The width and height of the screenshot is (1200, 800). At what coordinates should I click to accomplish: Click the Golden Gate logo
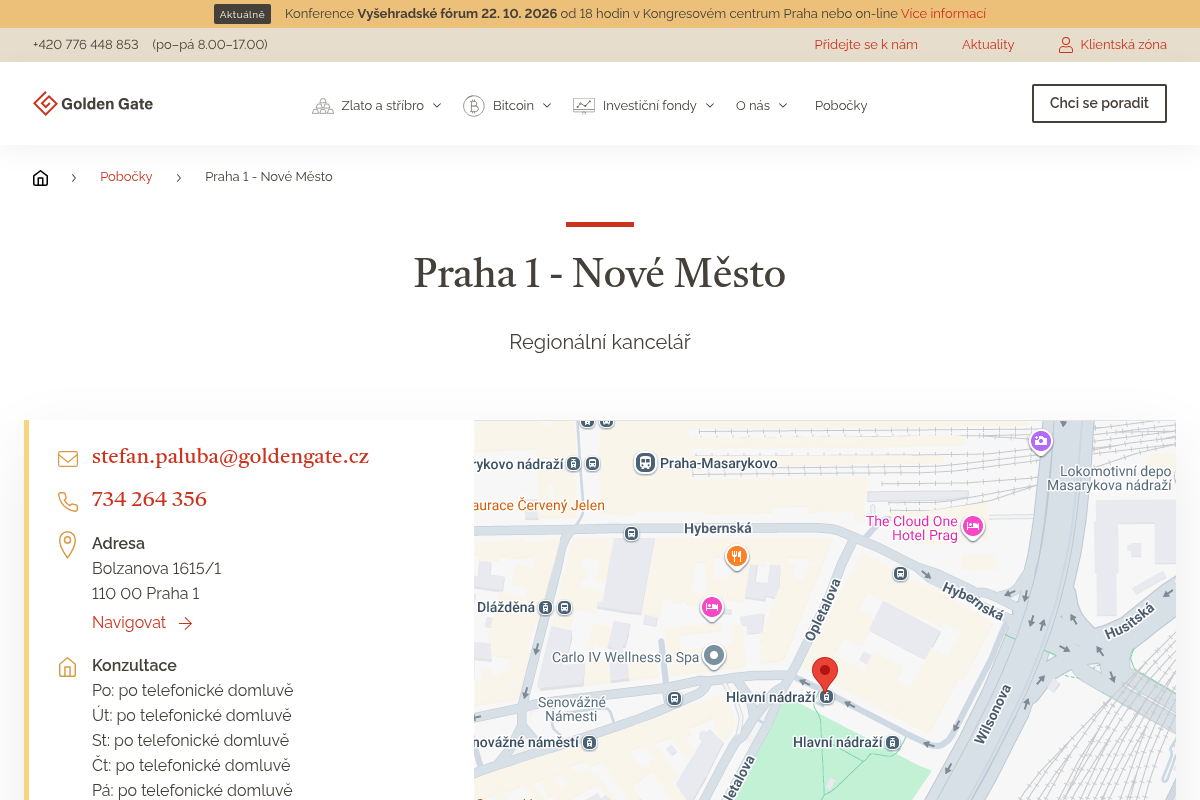(93, 104)
